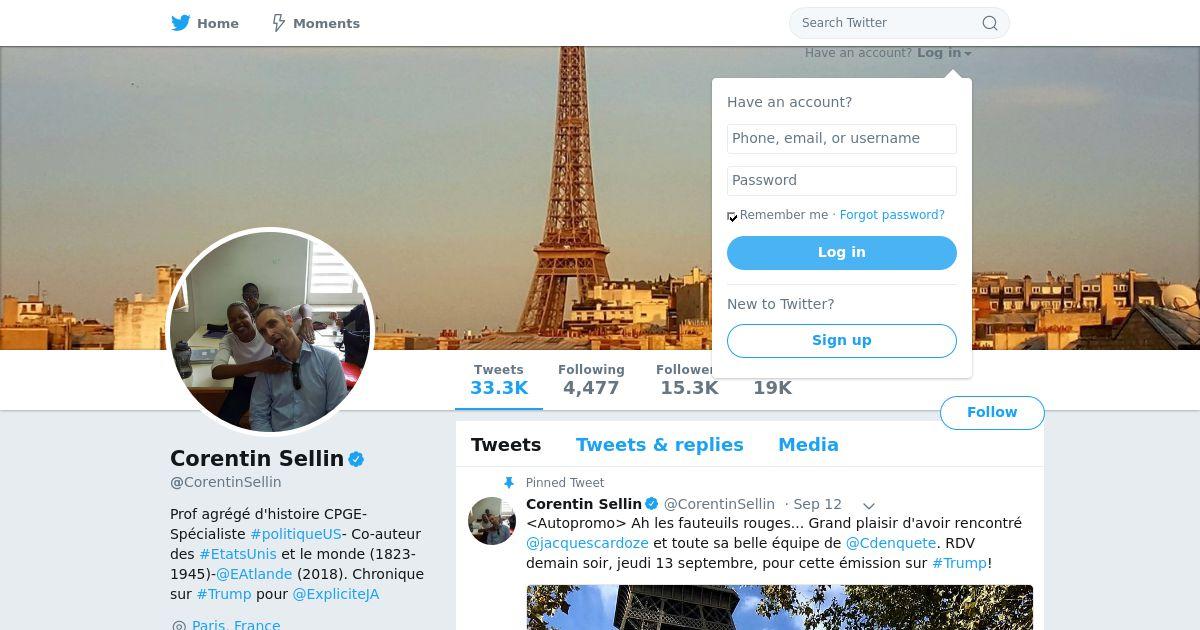
Task: Expand the pinned tweet options chevron
Action: coord(869,505)
